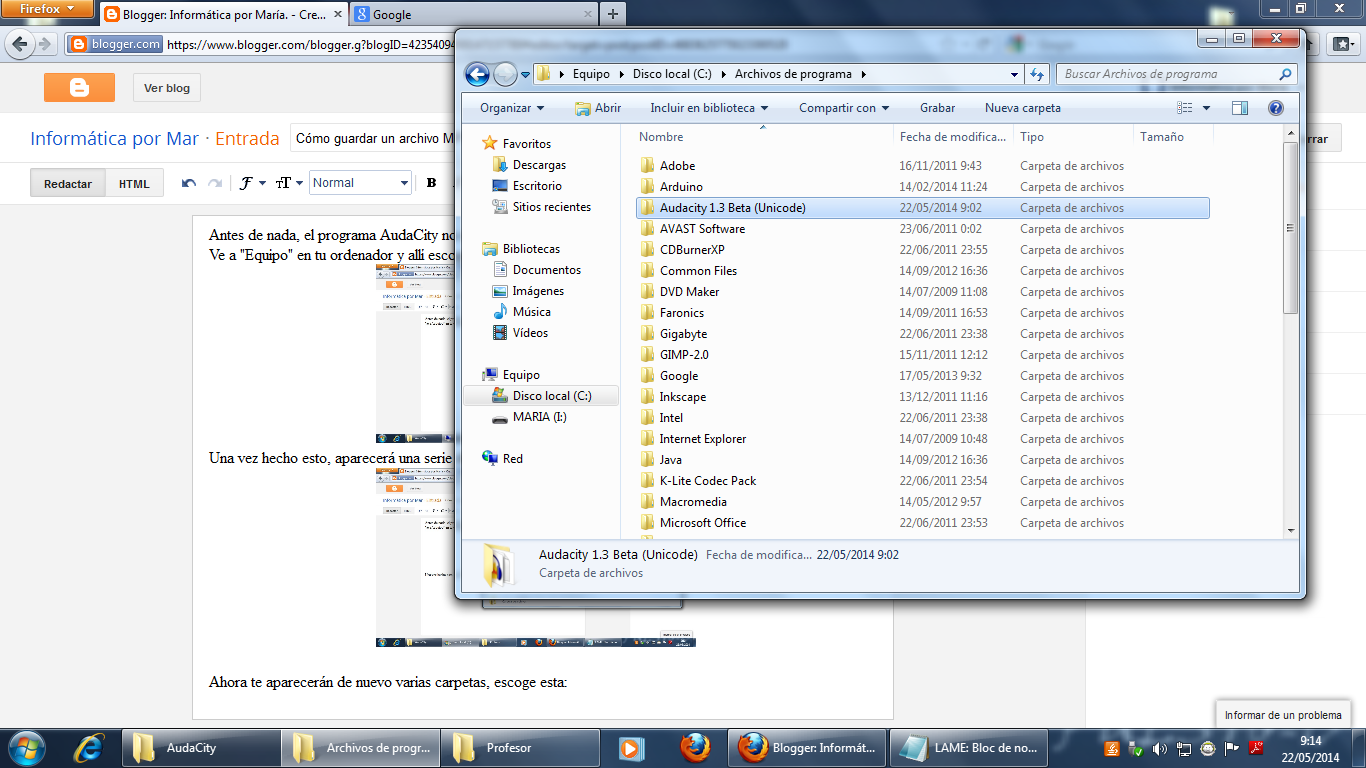This screenshot has width=1366, height=768.
Task: Open the Documentos library
Action: (x=546, y=270)
